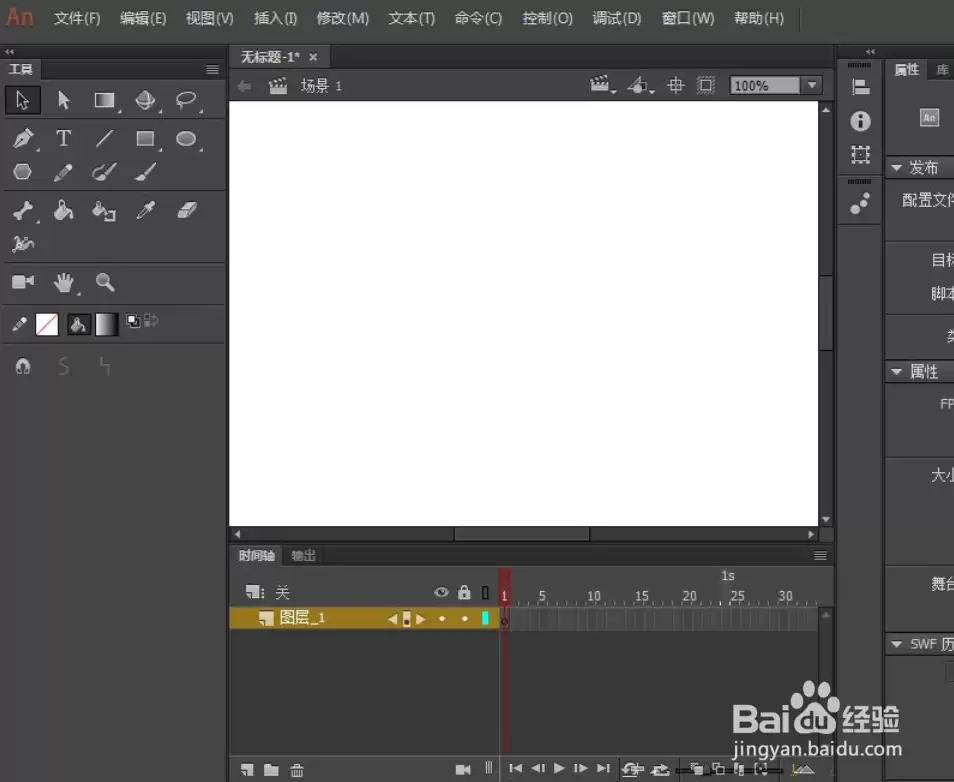Create a new layer folder

pos(271,770)
